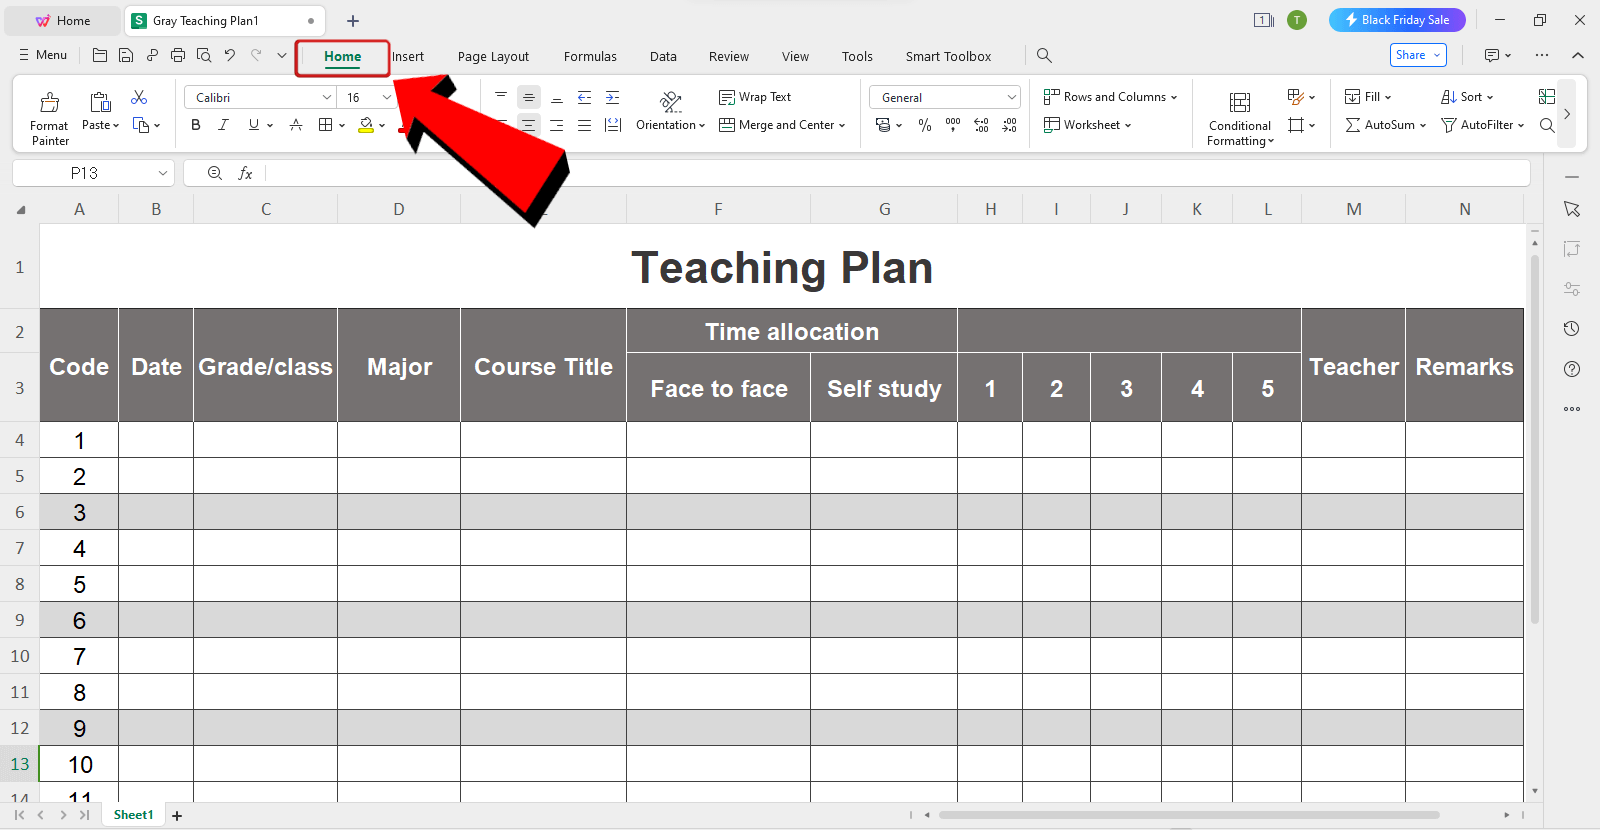Expand the AutoSum dropdown
The image size is (1600, 830).
1422,125
